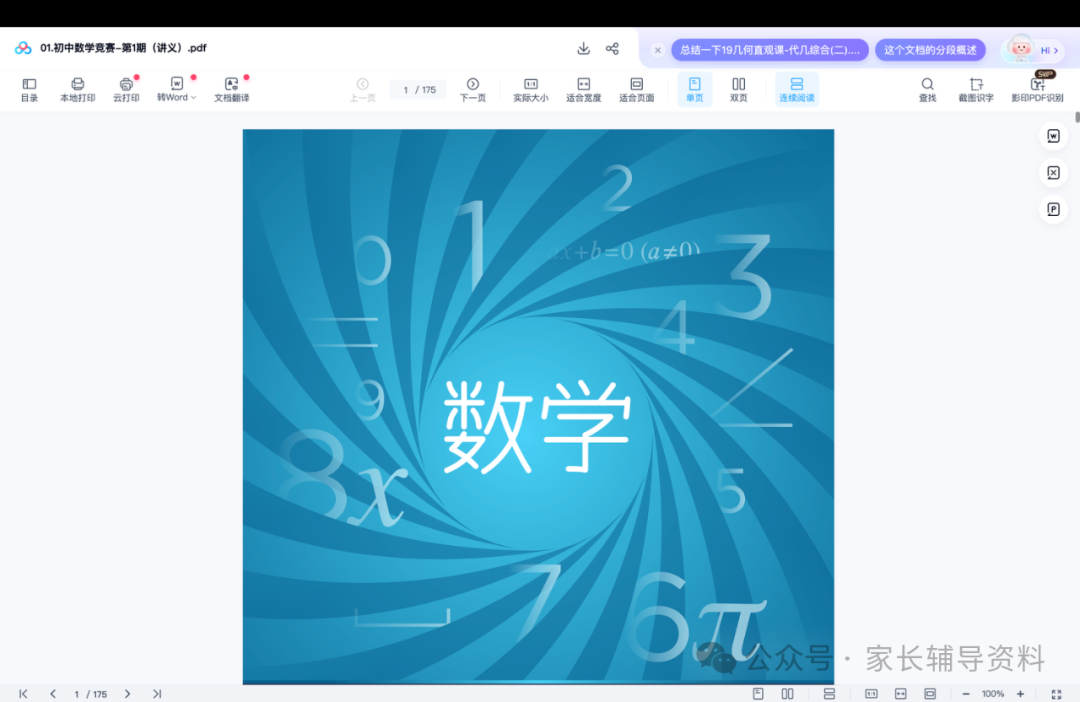Screen dimensions: 1080x702
Task: Go to next page in bottom bar
Action: tap(127, 694)
